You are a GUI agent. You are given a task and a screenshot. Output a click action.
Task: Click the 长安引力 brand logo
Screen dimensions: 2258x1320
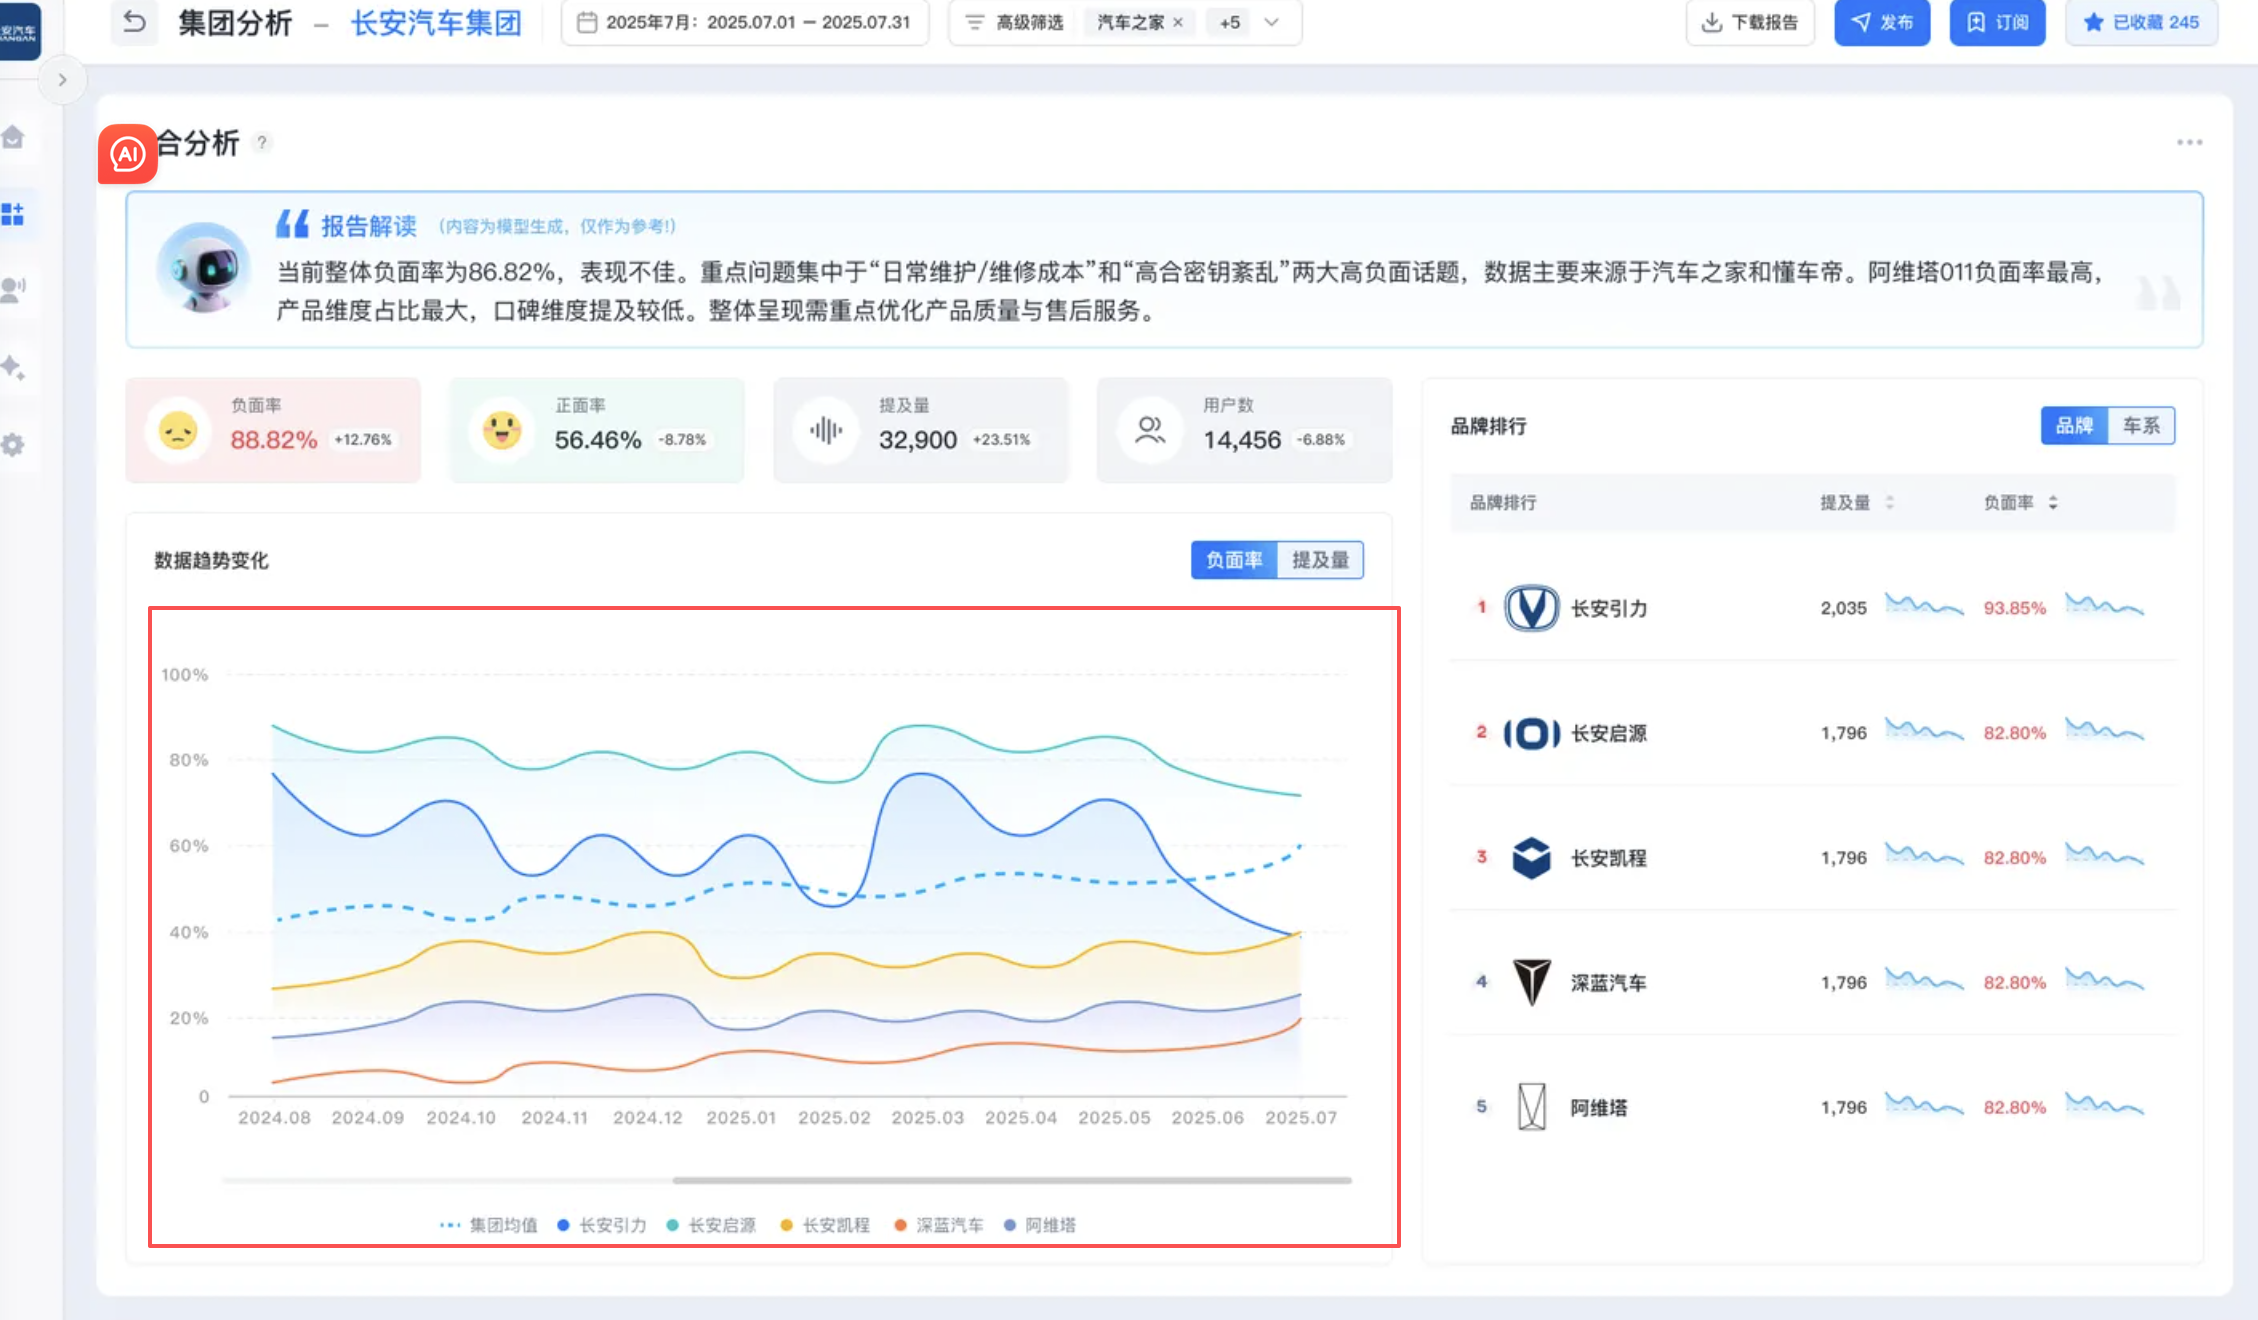pos(1531,608)
